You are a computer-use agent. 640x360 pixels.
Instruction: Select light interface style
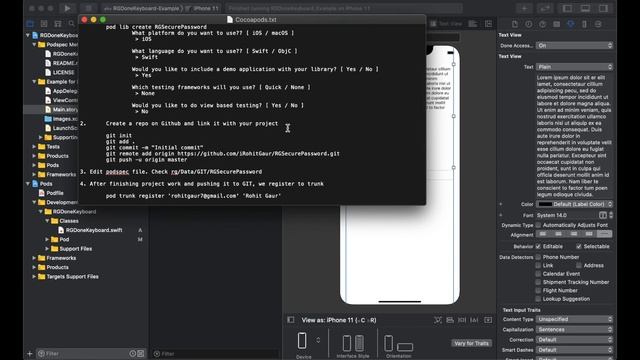click(x=347, y=343)
